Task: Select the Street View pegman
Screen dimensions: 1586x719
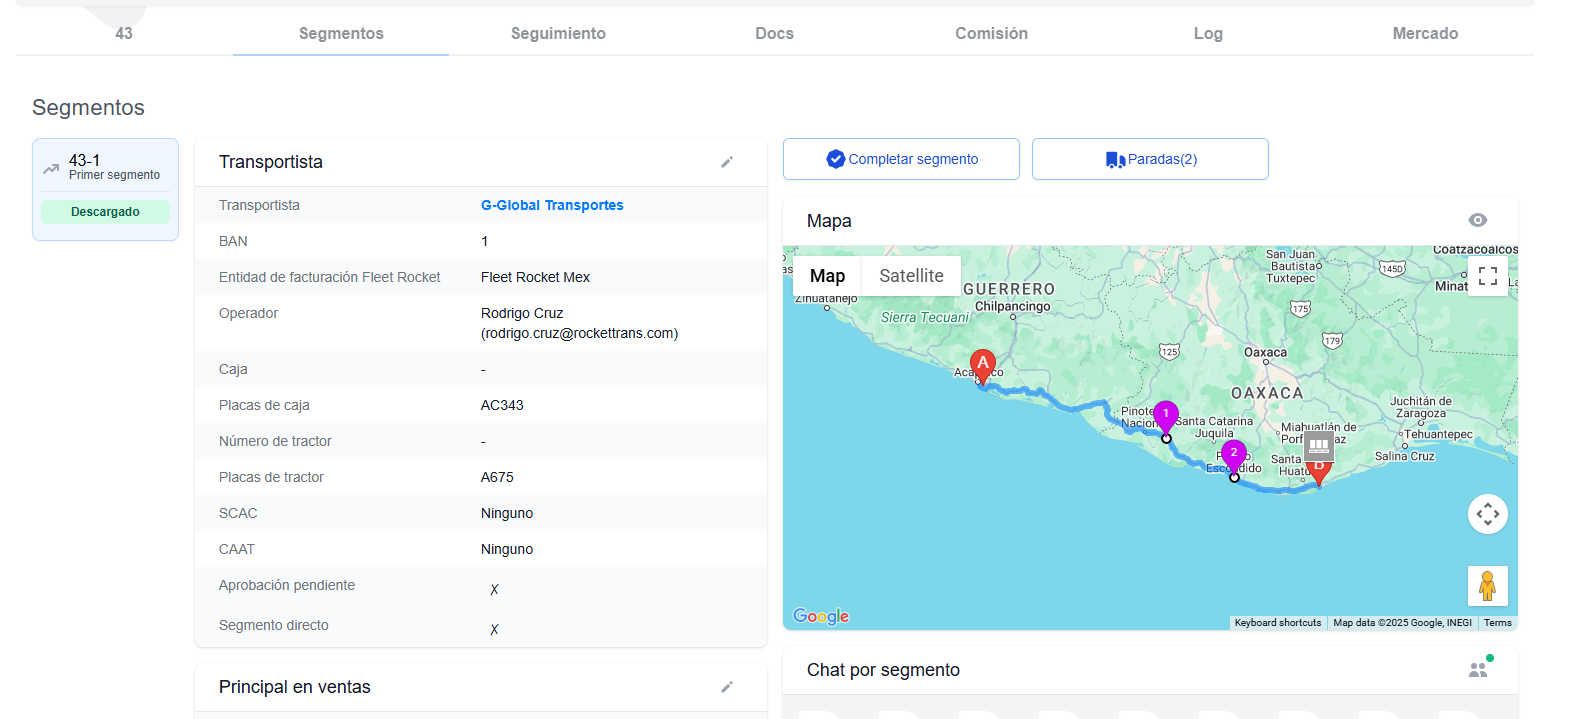Action: 1487,586
